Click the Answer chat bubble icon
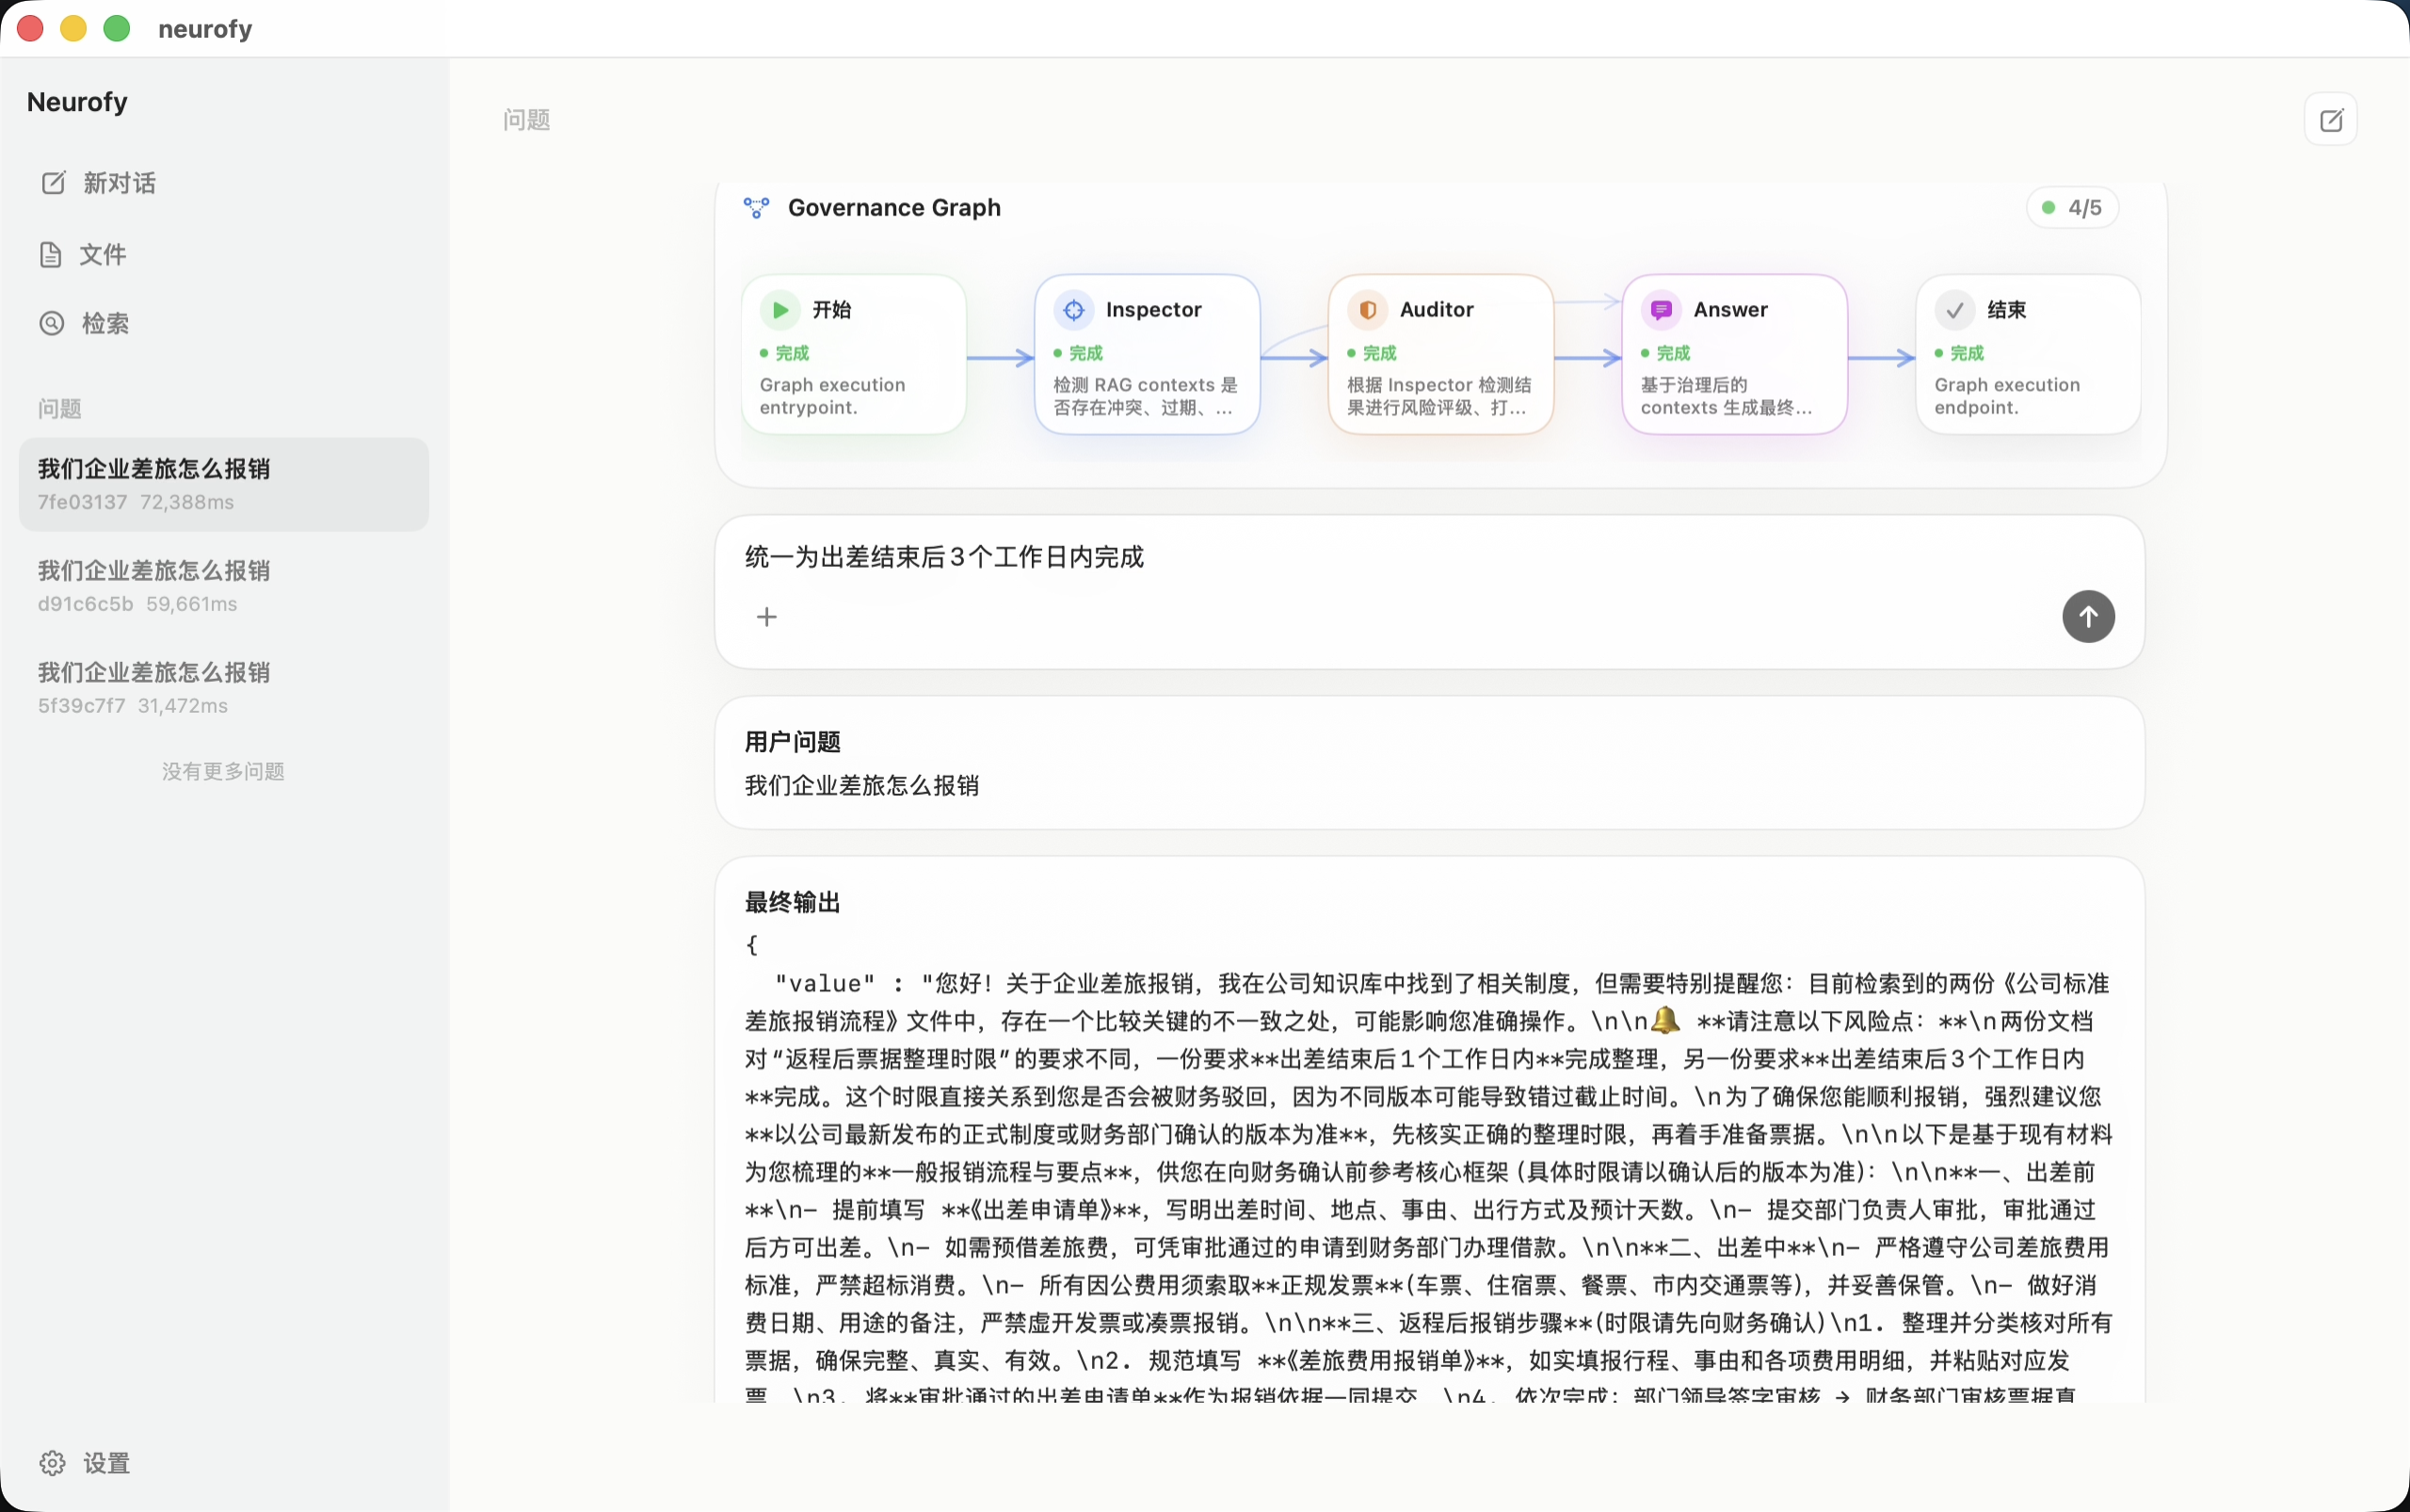The height and width of the screenshot is (1512, 2410). click(x=1661, y=310)
